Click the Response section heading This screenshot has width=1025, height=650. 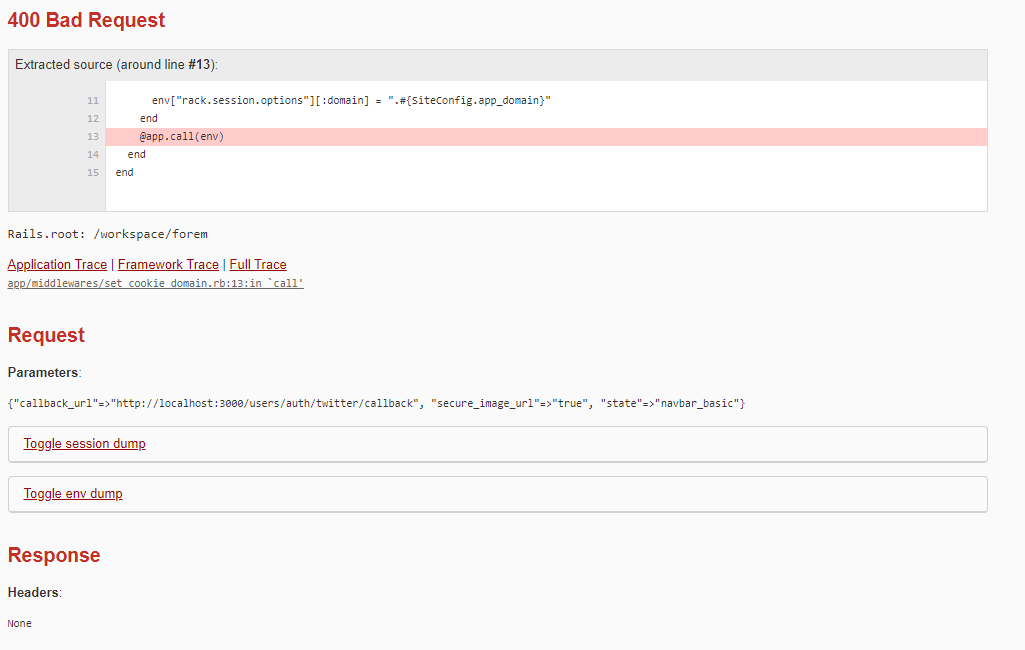[54, 555]
